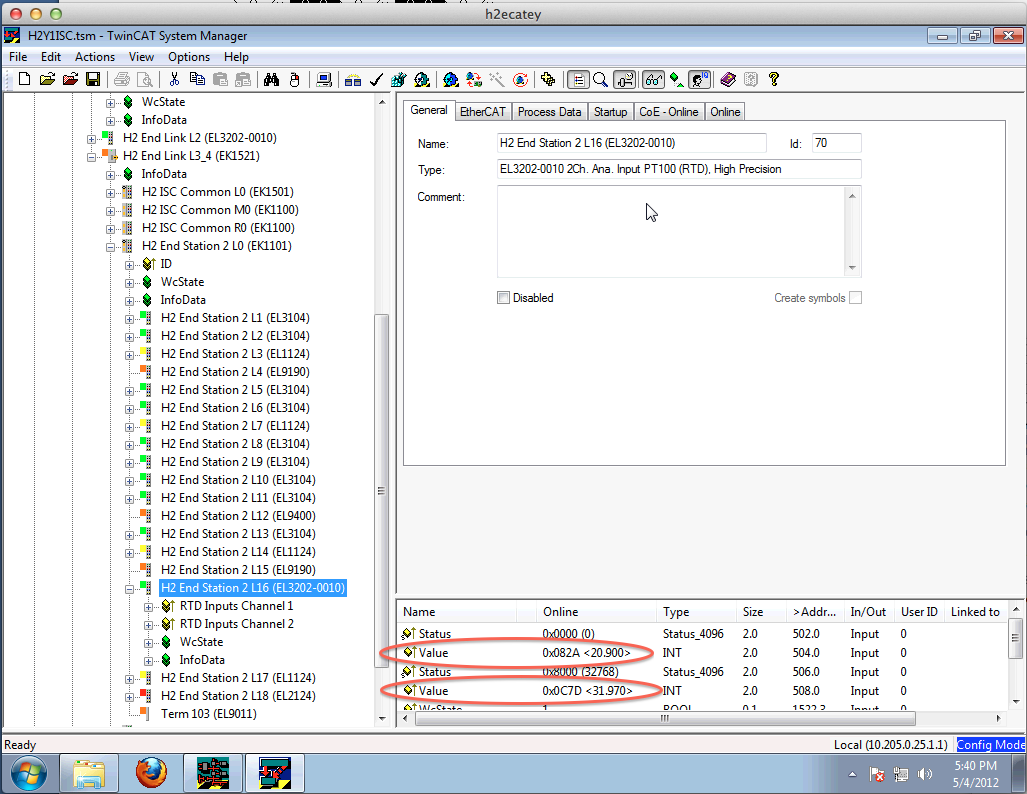Image resolution: width=1027 pixels, height=794 pixels.
Task: Sort by the Online column header
Action: click(596, 612)
